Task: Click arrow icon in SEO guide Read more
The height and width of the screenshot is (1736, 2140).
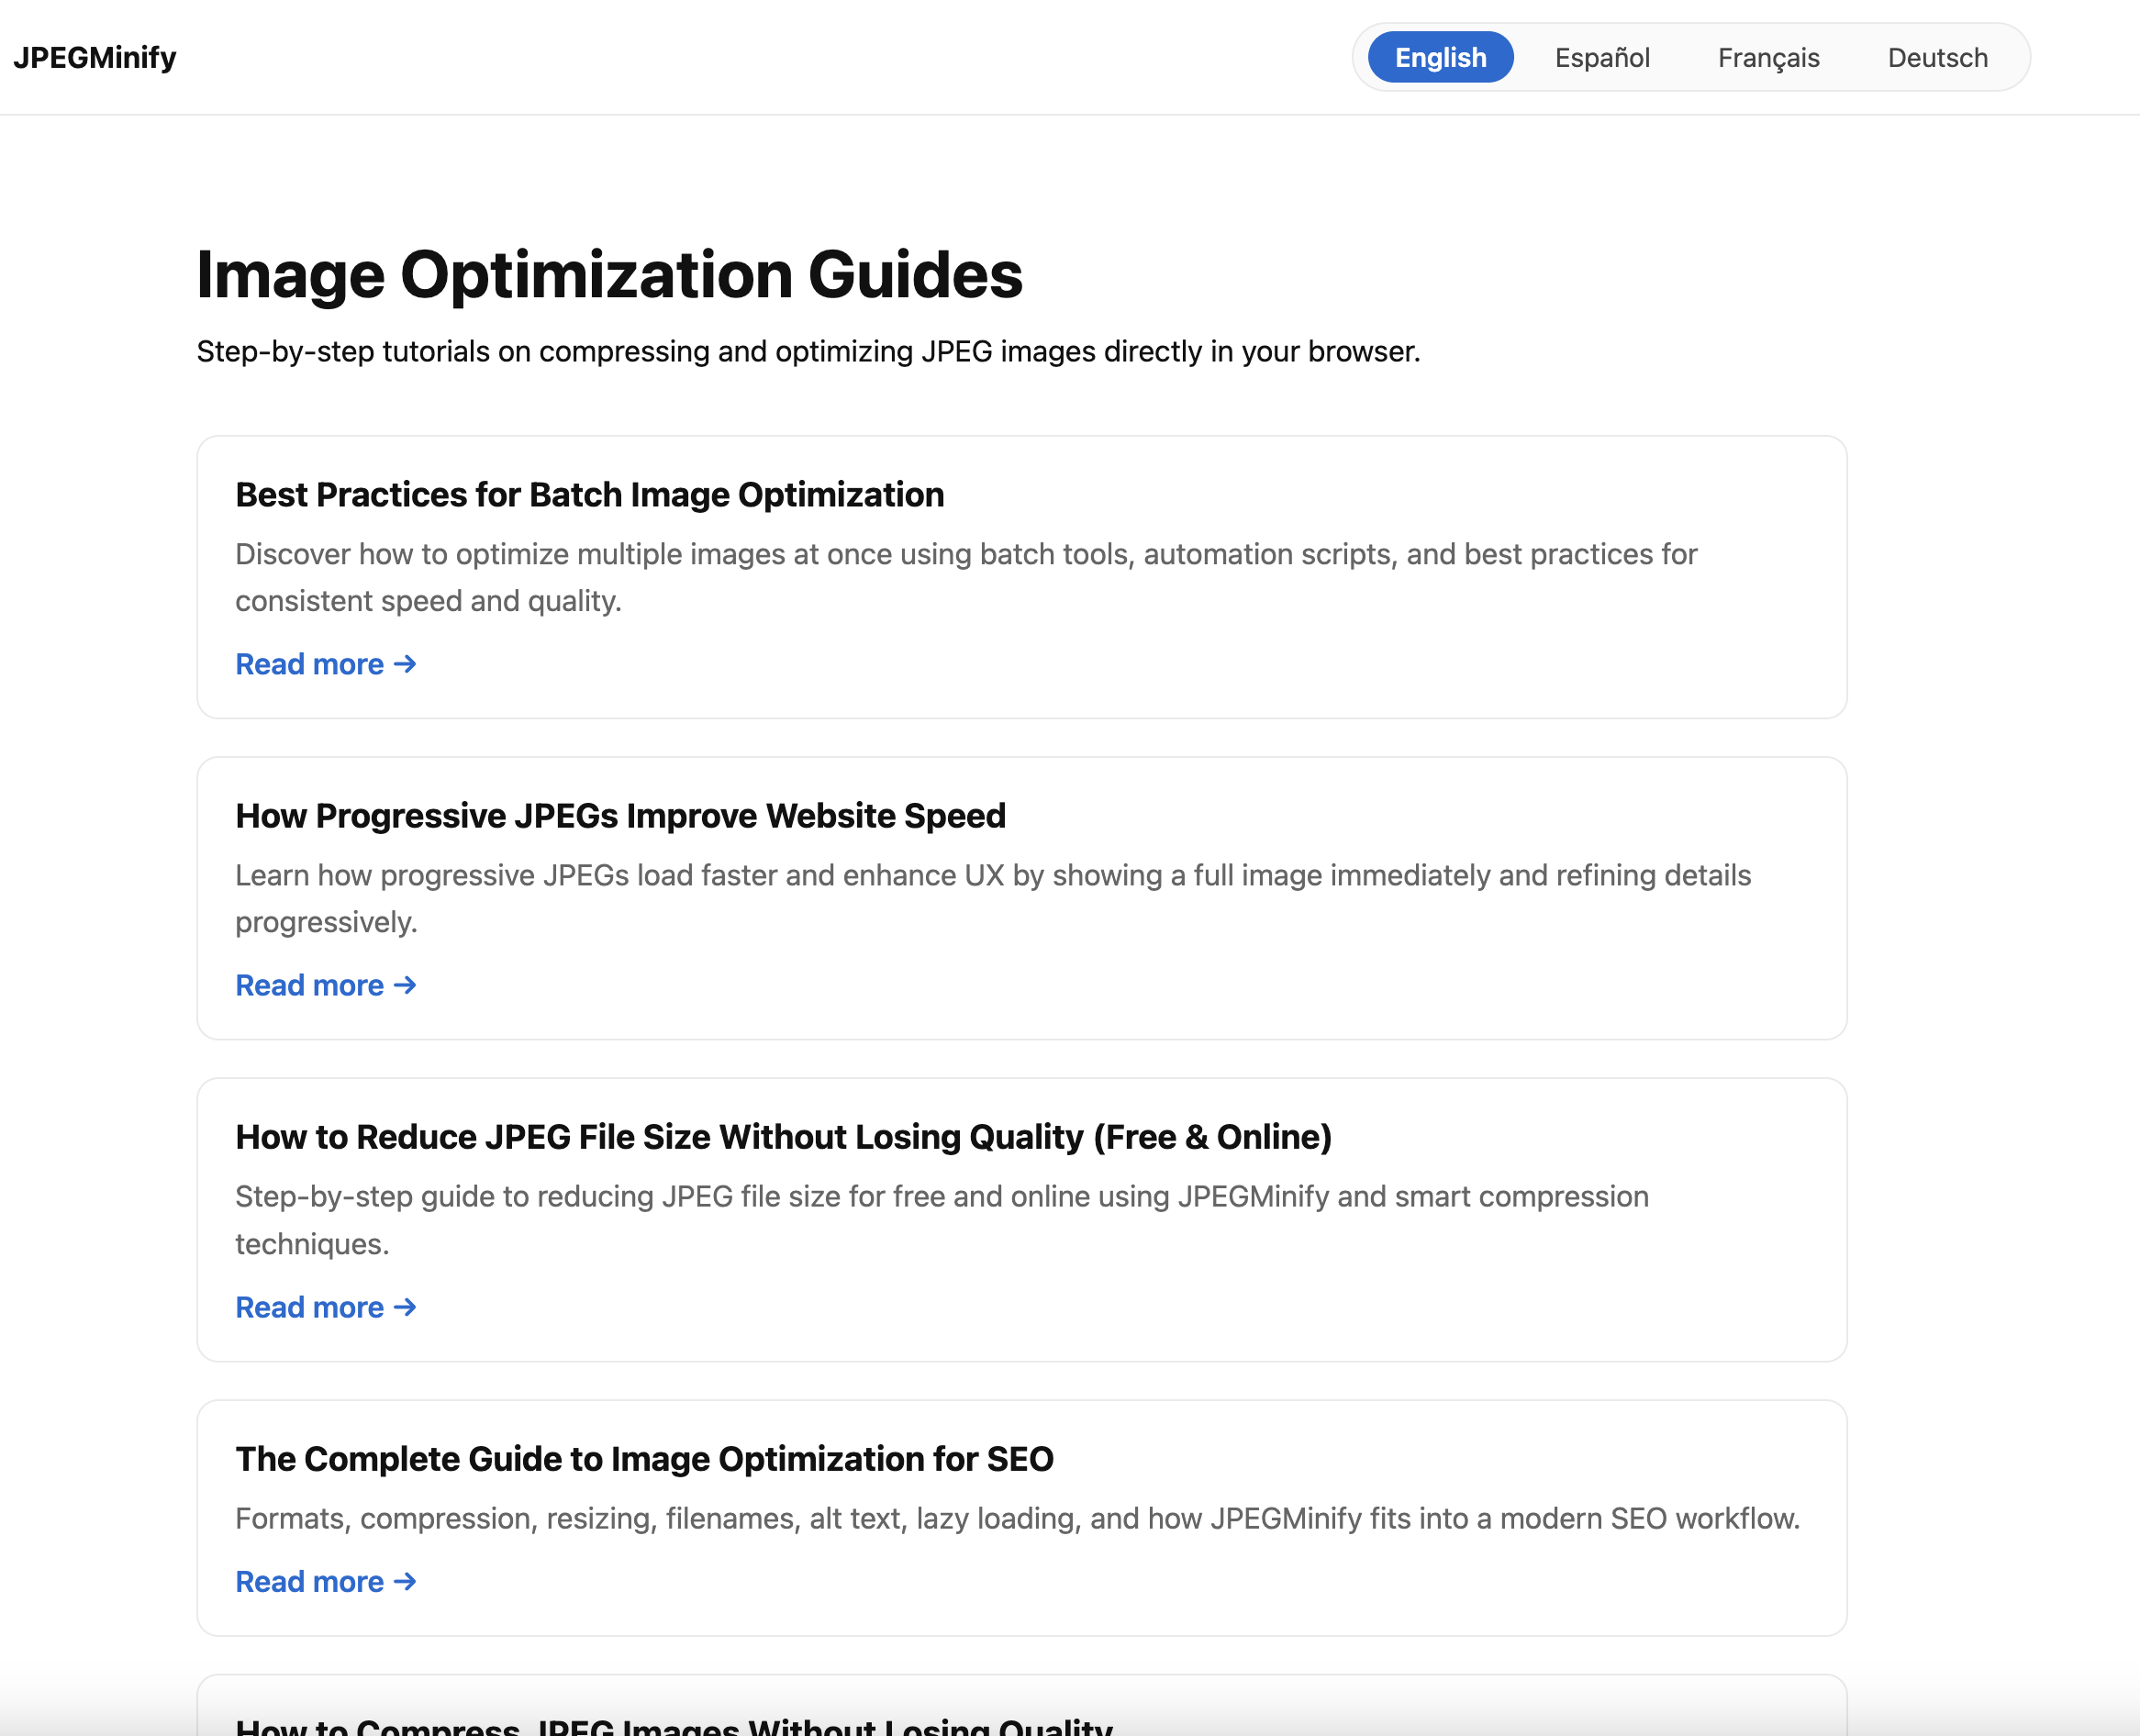Action: tap(405, 1581)
